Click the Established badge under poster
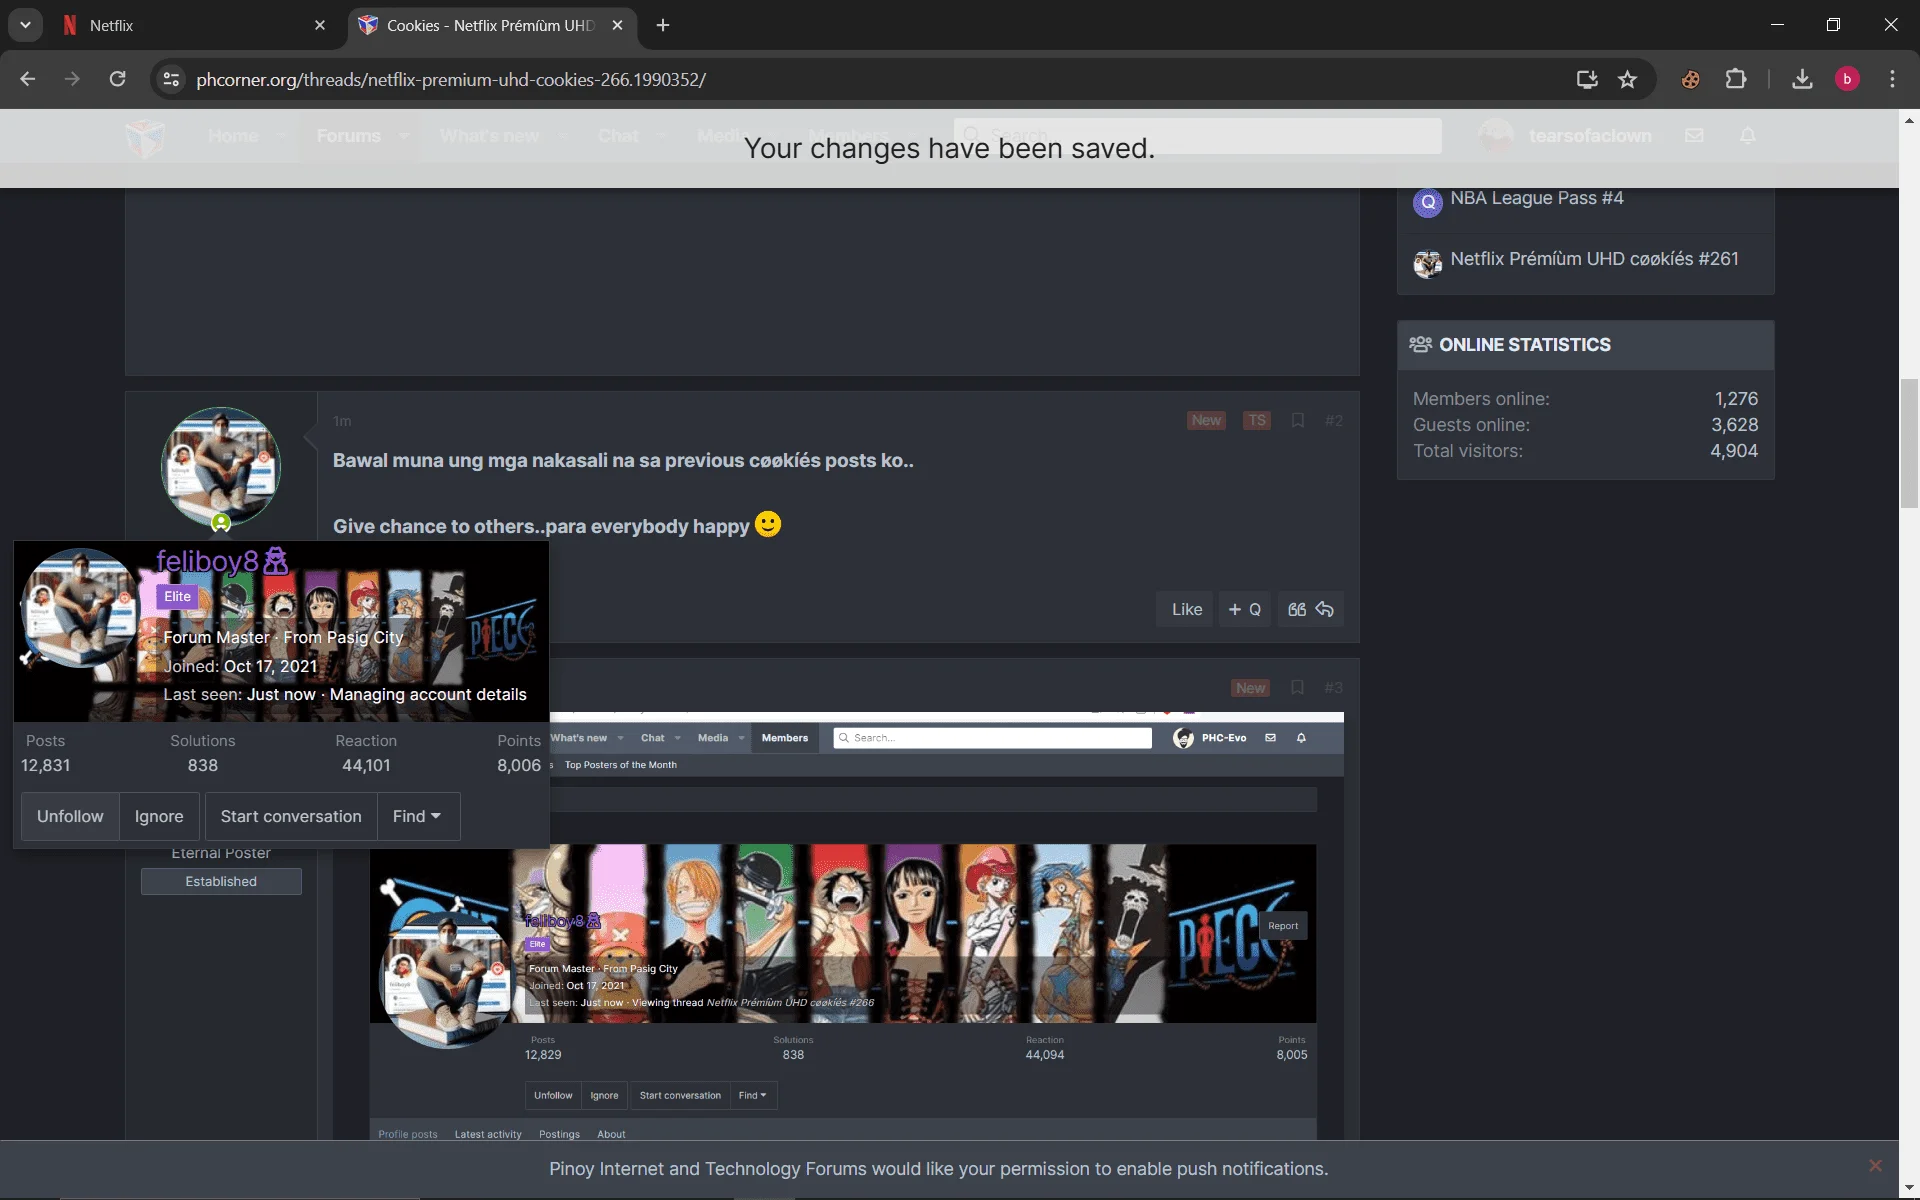 pos(221,882)
